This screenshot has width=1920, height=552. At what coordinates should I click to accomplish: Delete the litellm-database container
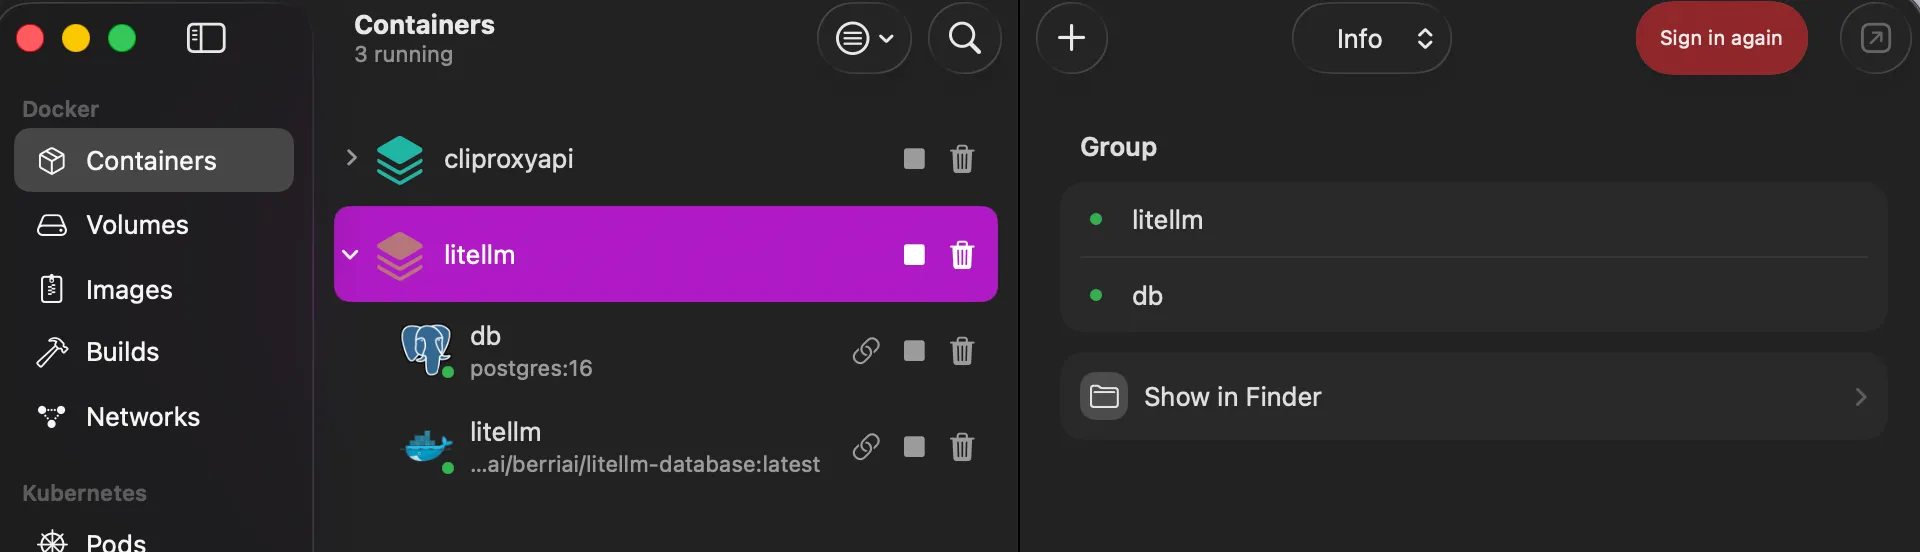(962, 447)
